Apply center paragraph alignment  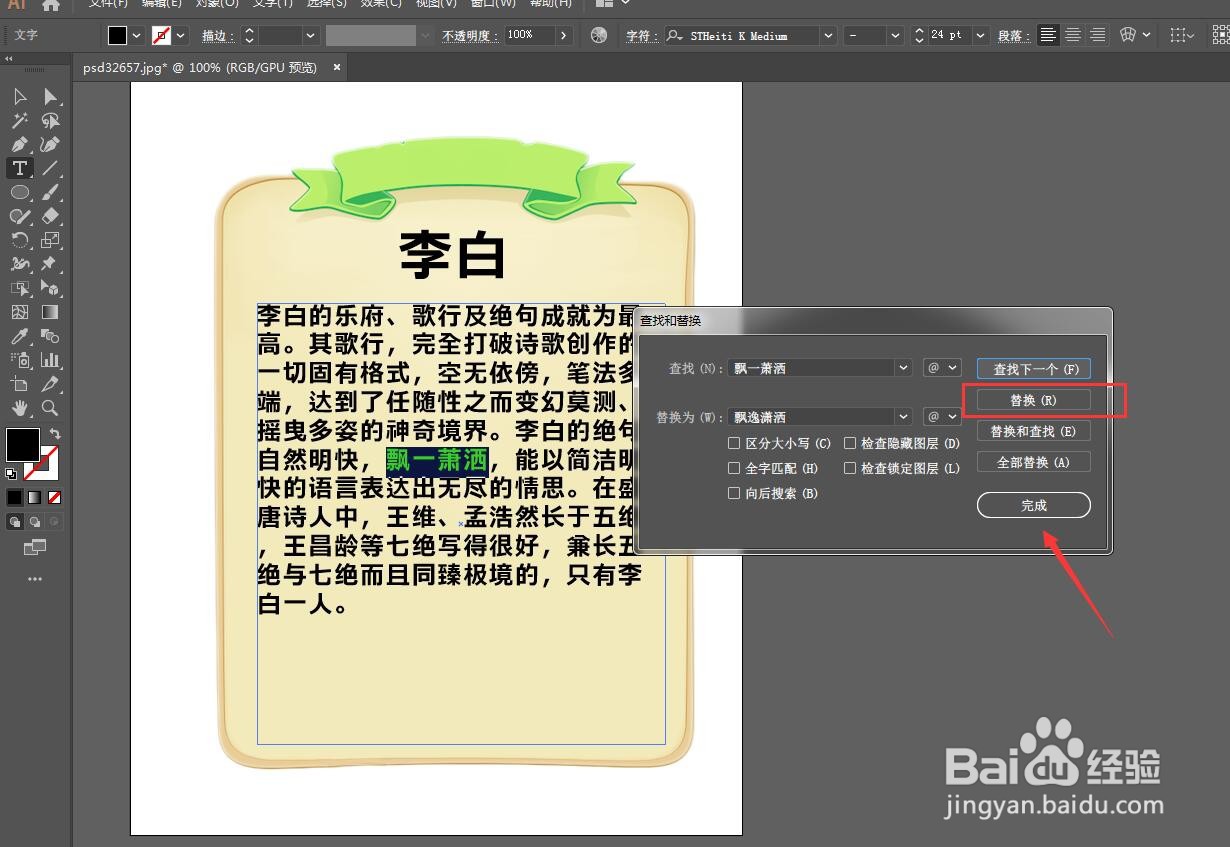(1072, 35)
